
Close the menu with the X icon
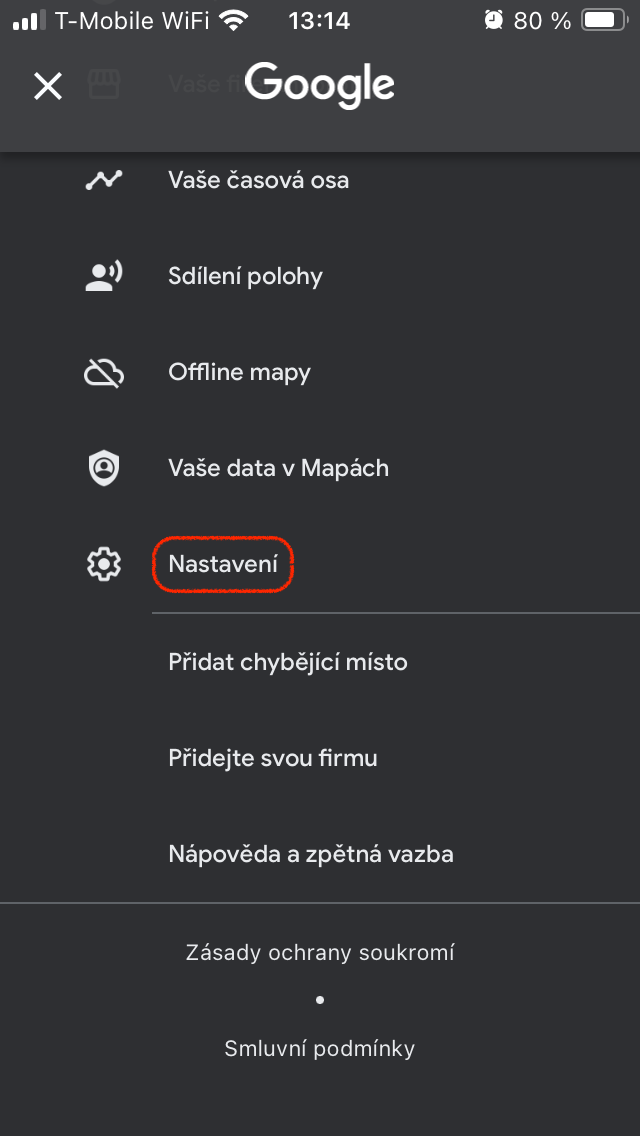48,86
